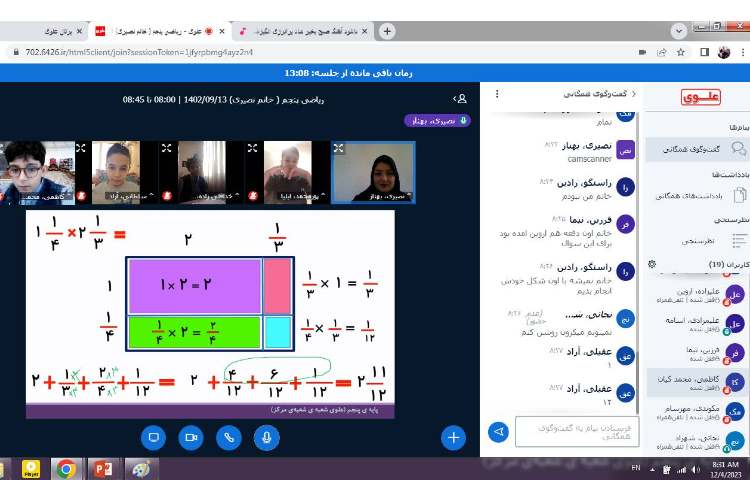Toggle webcam sharing button
The width and height of the screenshot is (750, 480).
click(191, 437)
